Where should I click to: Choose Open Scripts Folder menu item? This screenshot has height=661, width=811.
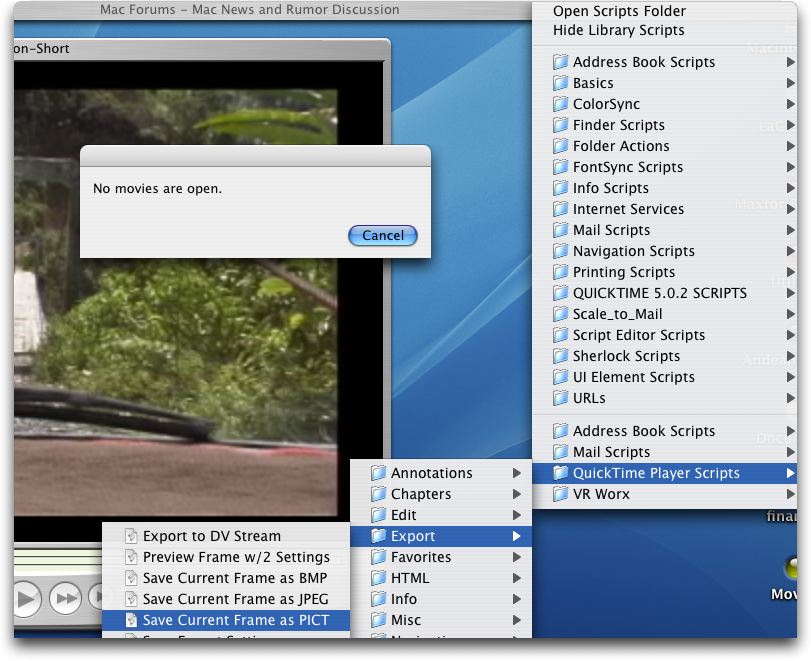tap(619, 11)
